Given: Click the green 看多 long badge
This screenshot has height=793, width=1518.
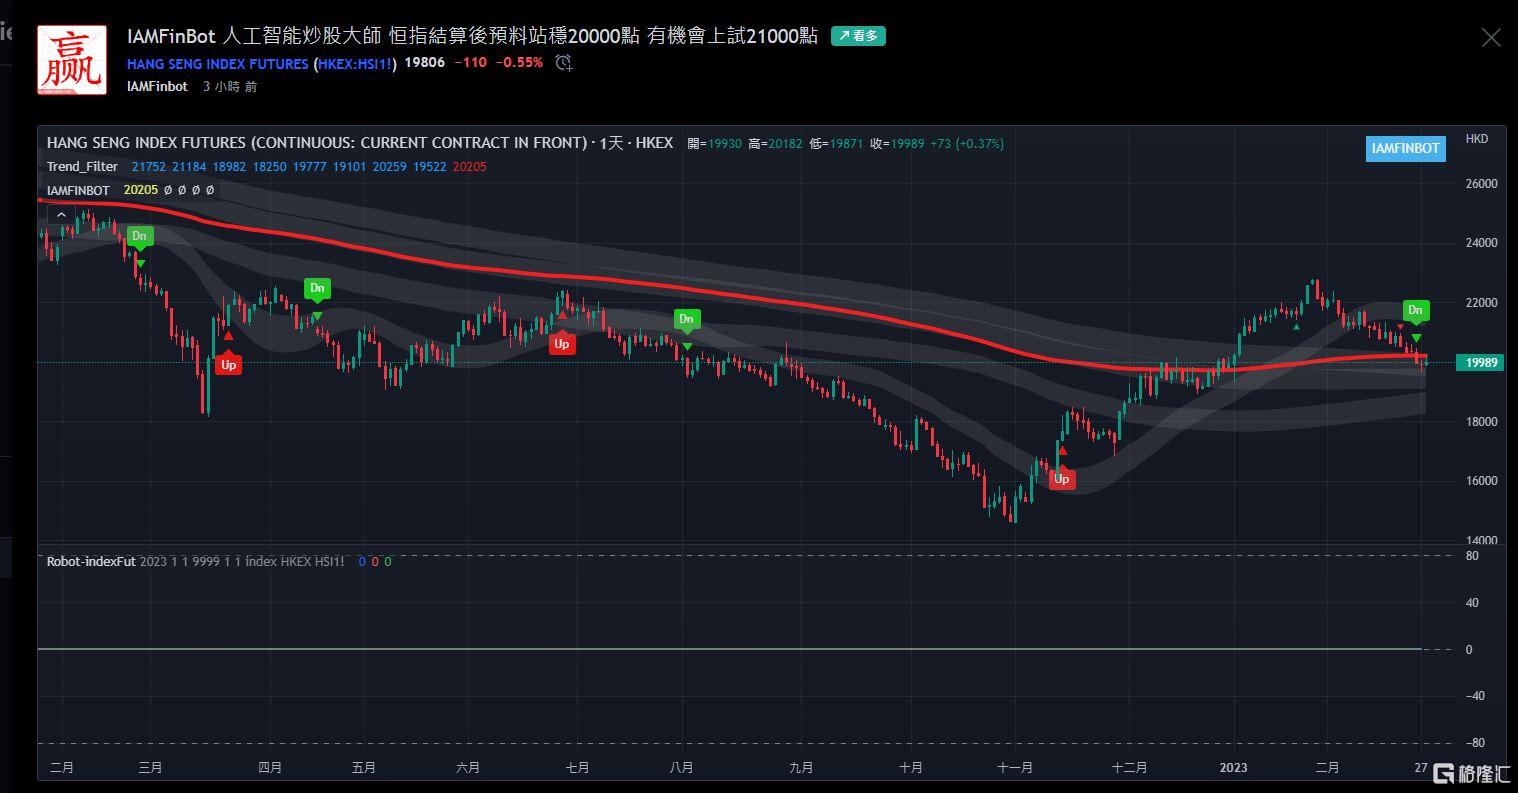Looking at the screenshot, I should click(x=858, y=36).
